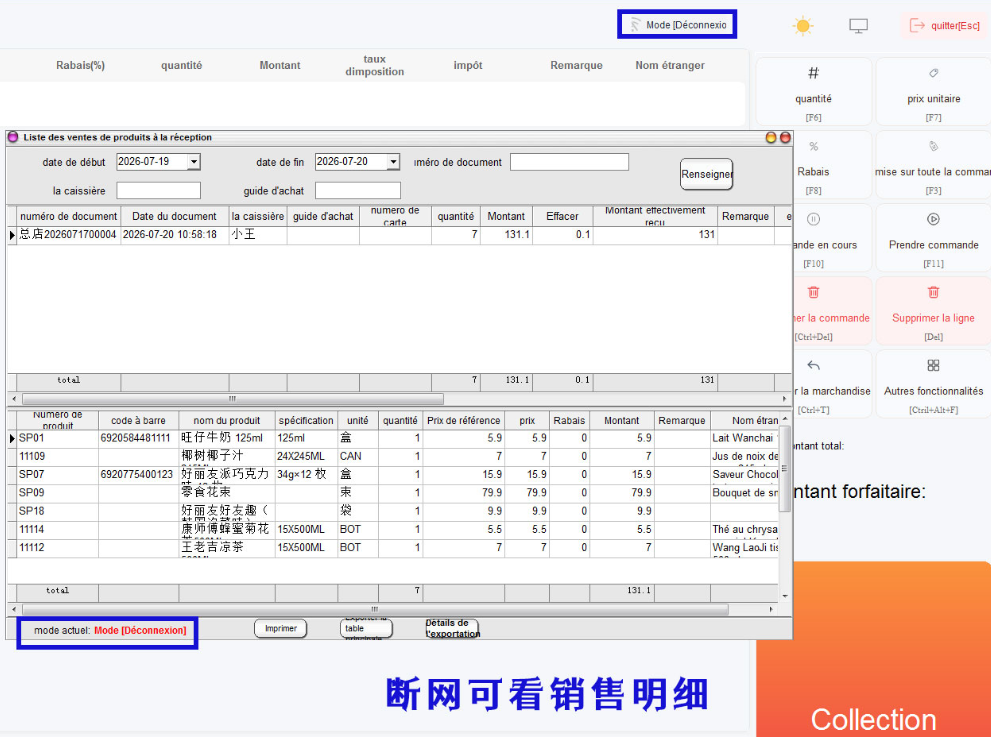The width and height of the screenshot is (991, 737).
Task: Click the purple icon in sales list title bar
Action: [x=13, y=137]
